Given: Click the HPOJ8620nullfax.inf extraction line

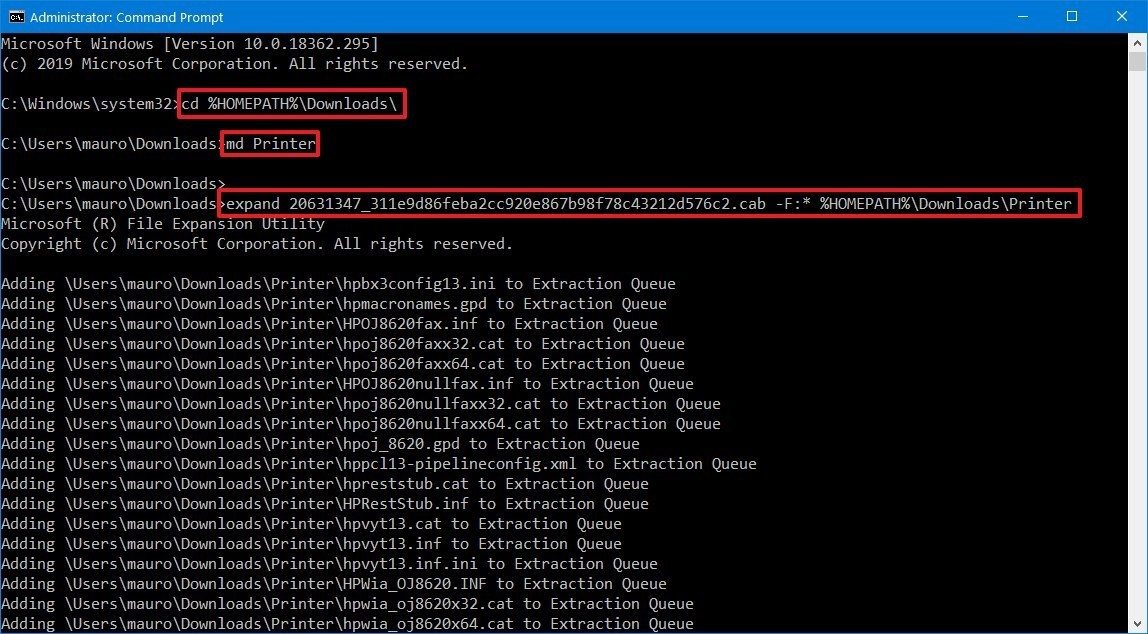Looking at the screenshot, I should pos(347,384).
